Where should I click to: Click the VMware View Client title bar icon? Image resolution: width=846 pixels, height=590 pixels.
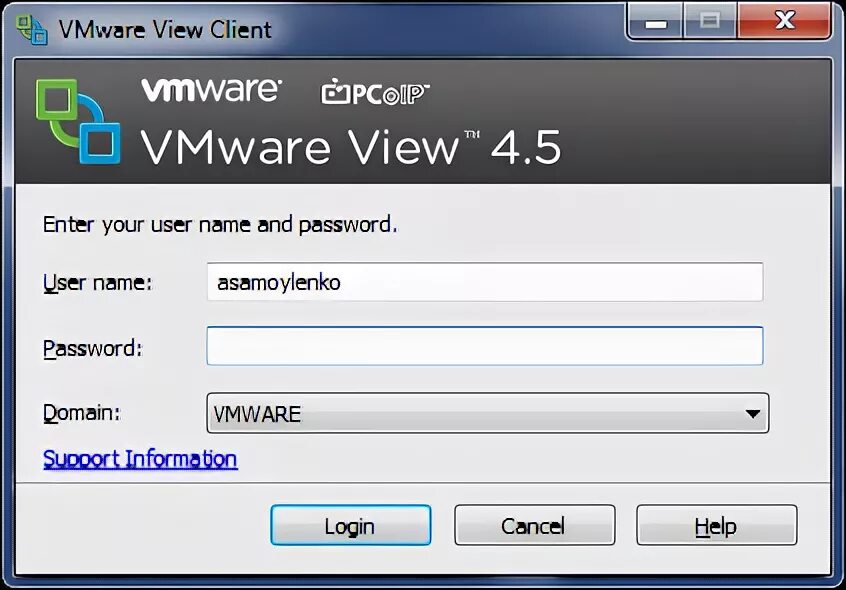click(31, 29)
